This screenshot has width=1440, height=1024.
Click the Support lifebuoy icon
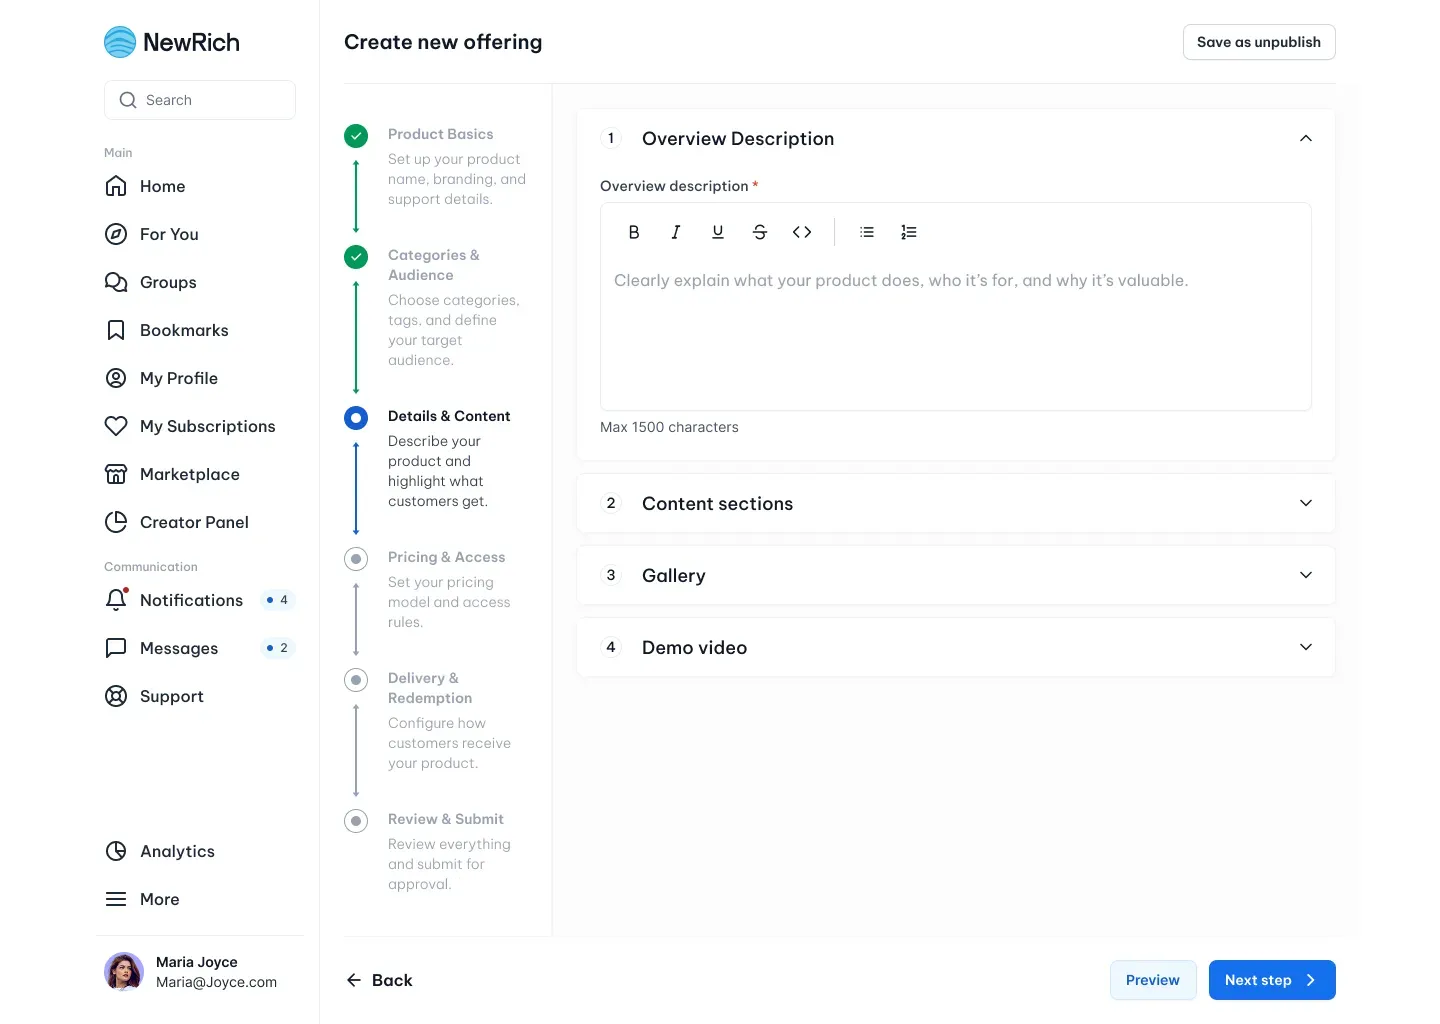[116, 696]
